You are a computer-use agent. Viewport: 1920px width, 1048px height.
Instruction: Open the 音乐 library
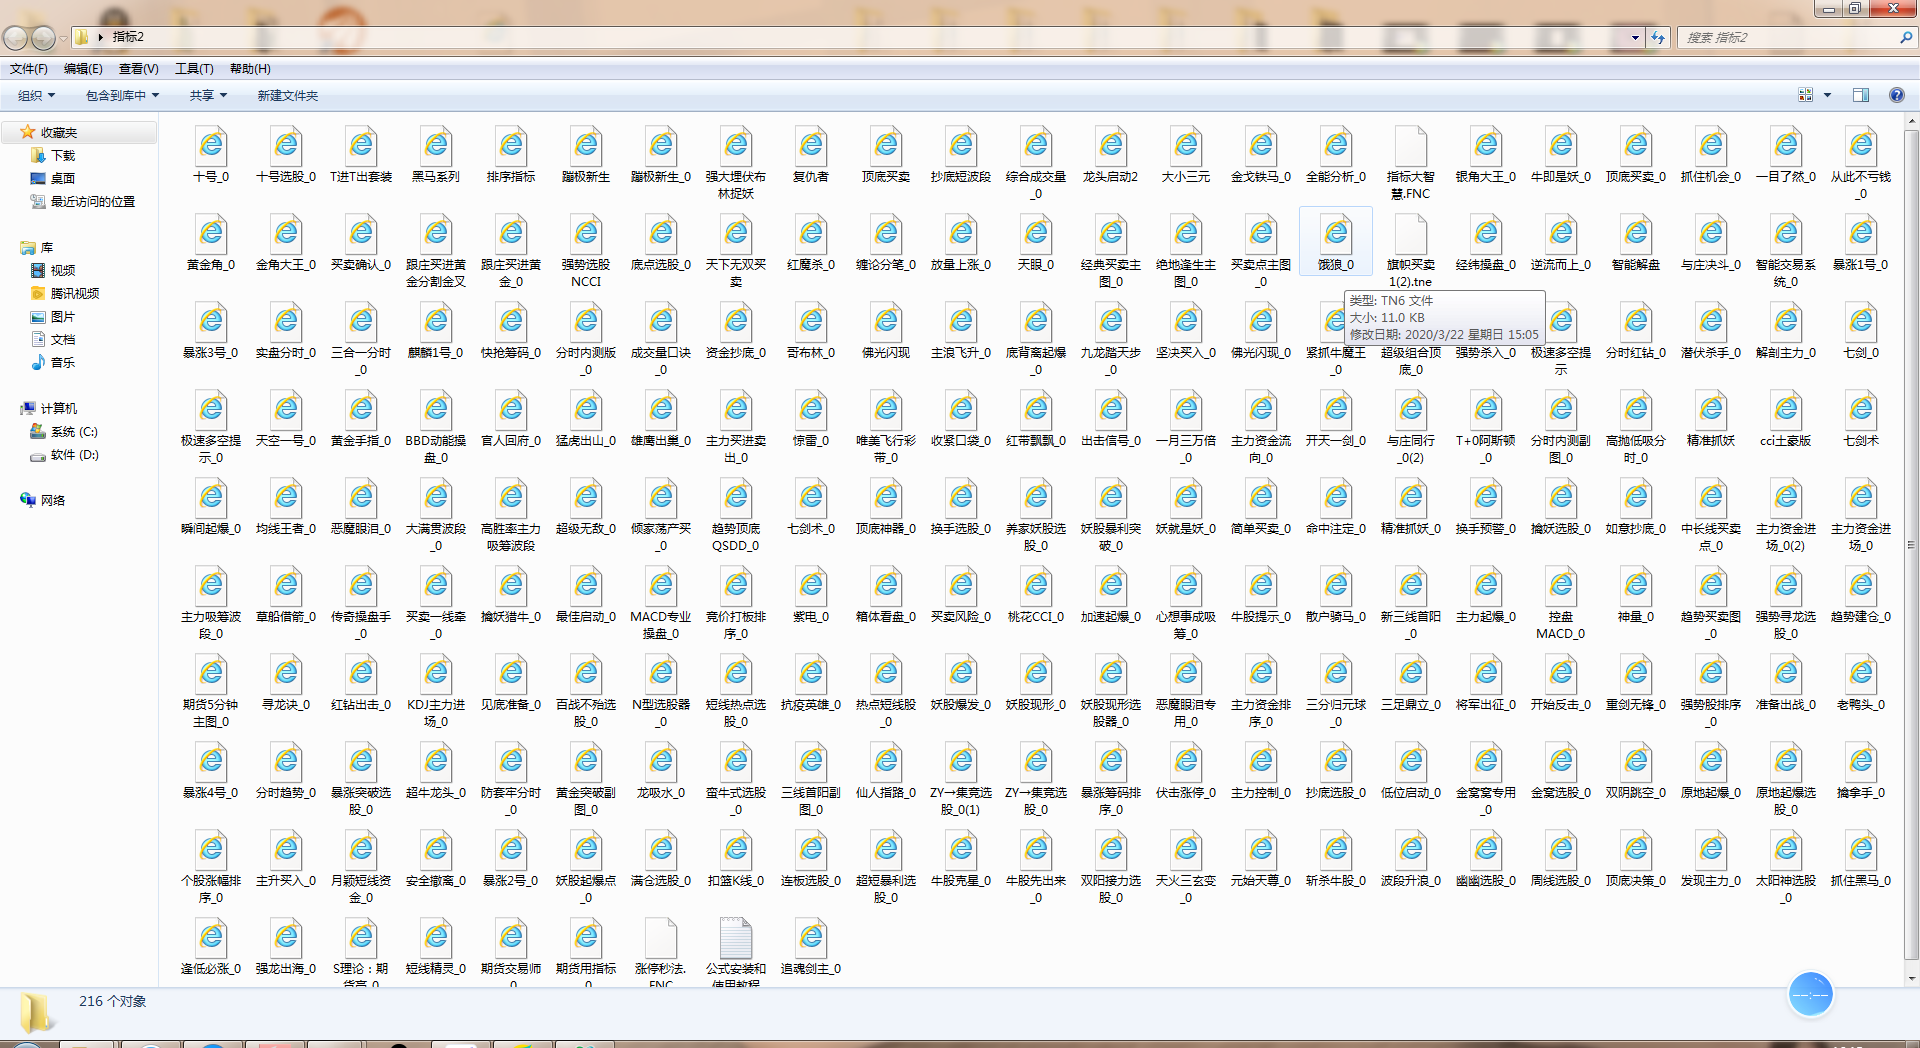tap(63, 362)
